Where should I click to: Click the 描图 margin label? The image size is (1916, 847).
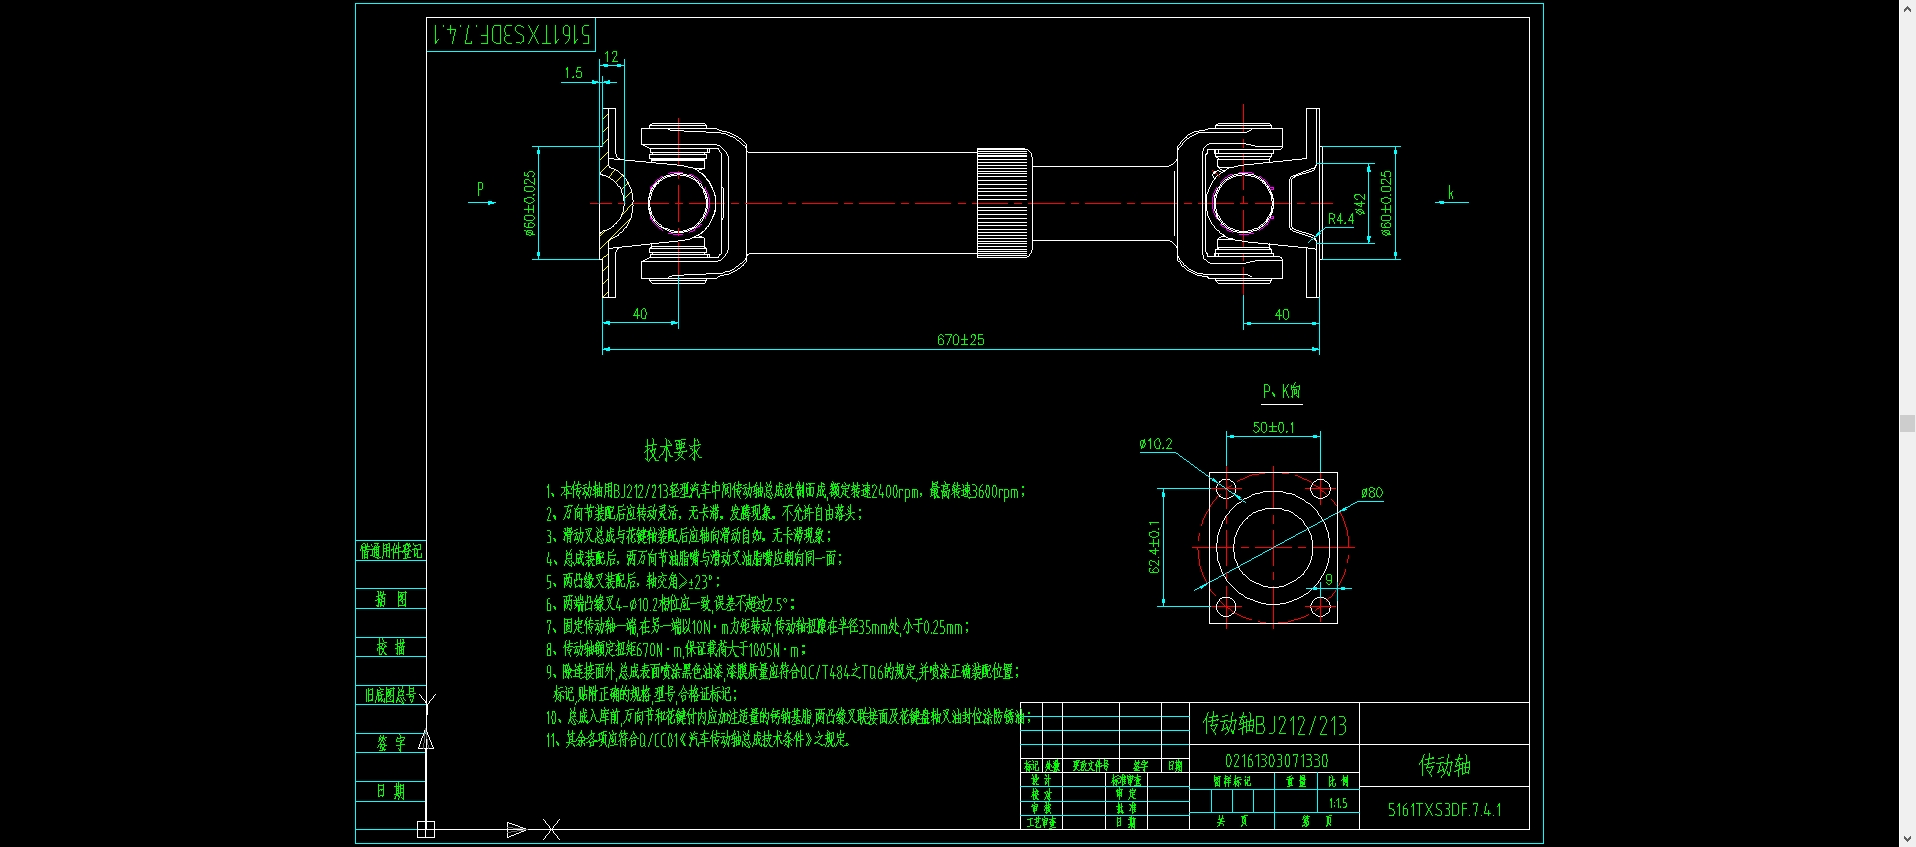(391, 599)
